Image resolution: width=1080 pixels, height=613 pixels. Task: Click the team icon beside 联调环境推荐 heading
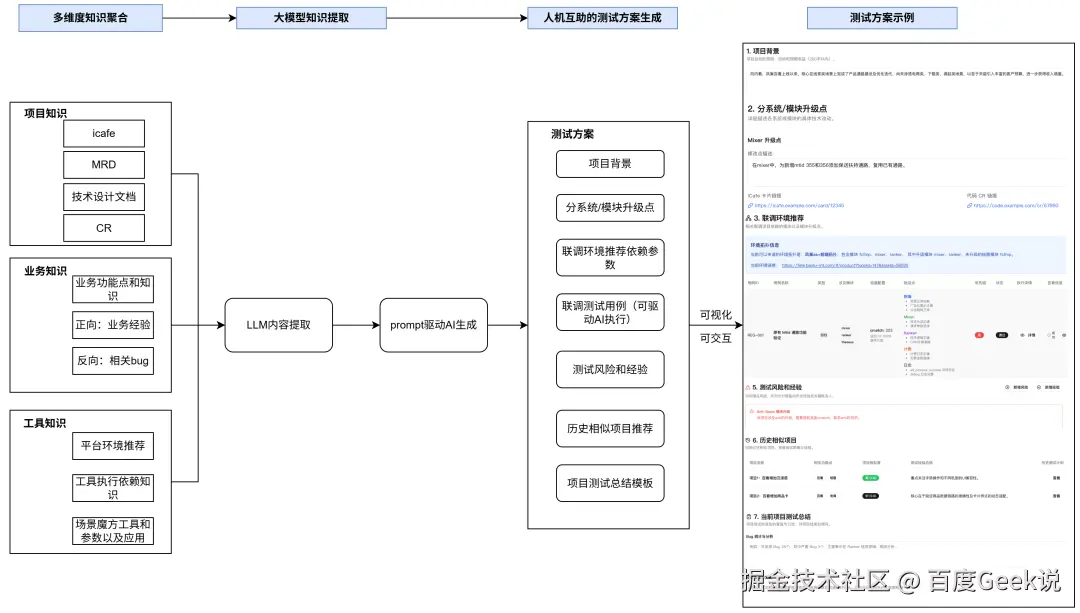(x=749, y=219)
